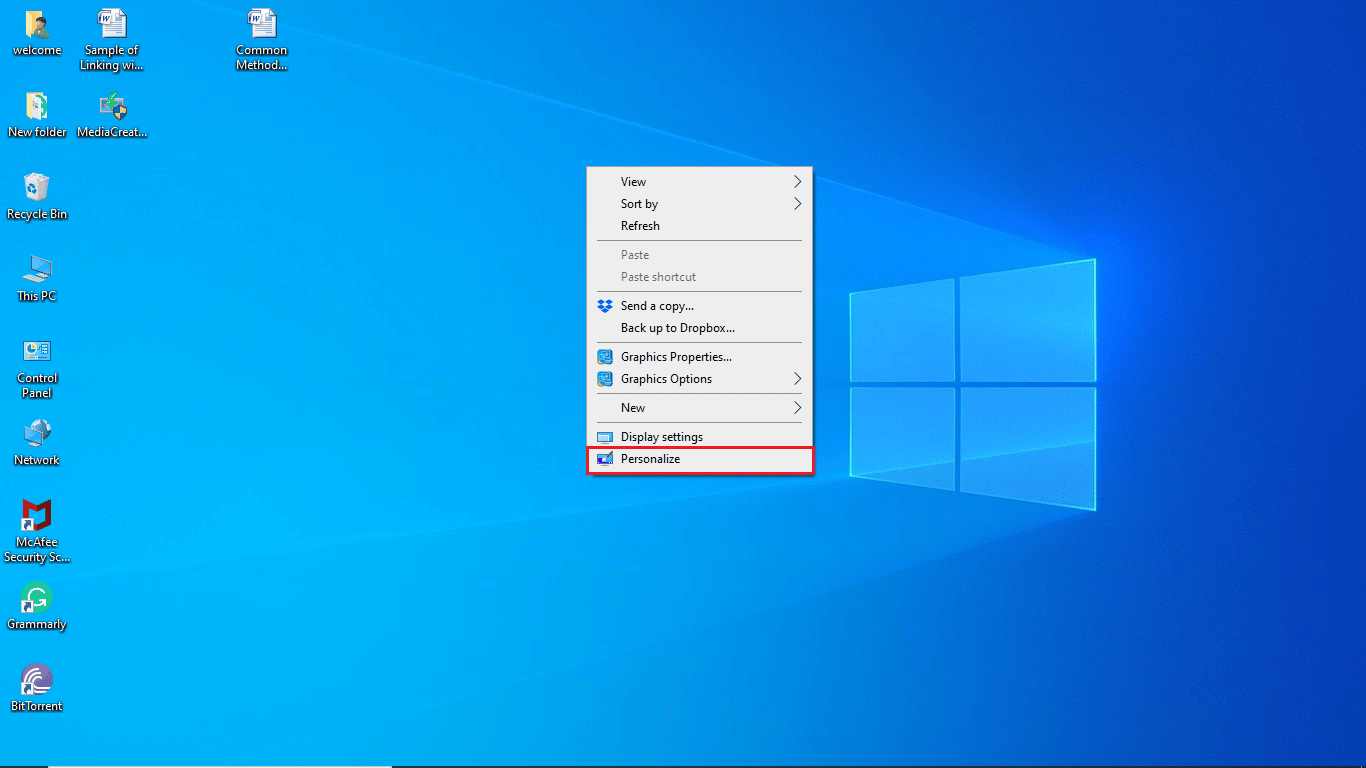Open Display settings from context menu
This screenshot has width=1366, height=768.
coord(700,437)
